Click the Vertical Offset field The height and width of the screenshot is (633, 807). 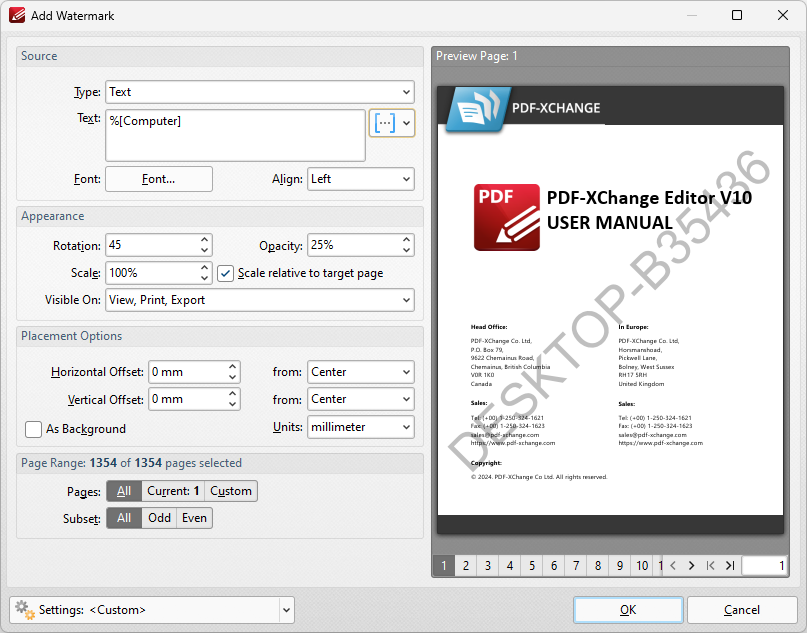tap(187, 399)
